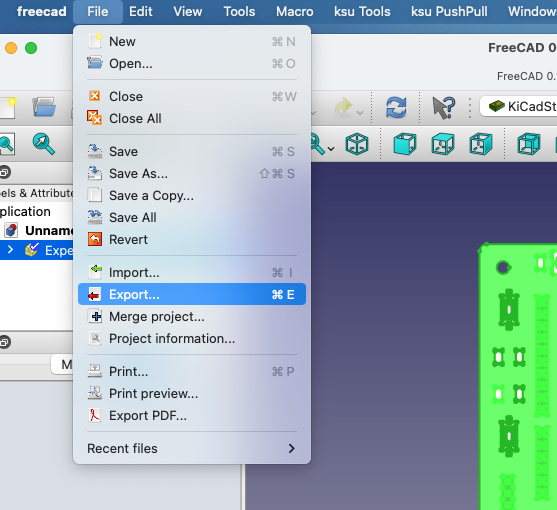Select the Unnamed document in tree

pos(49,230)
